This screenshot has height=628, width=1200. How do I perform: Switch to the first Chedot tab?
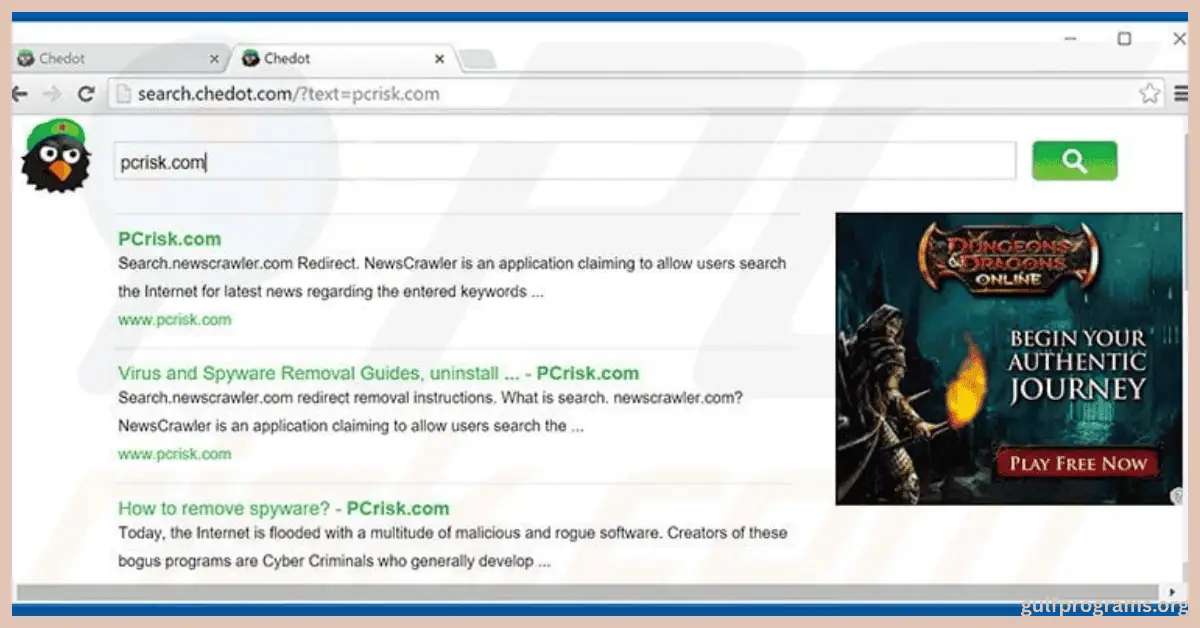pyautogui.click(x=110, y=59)
